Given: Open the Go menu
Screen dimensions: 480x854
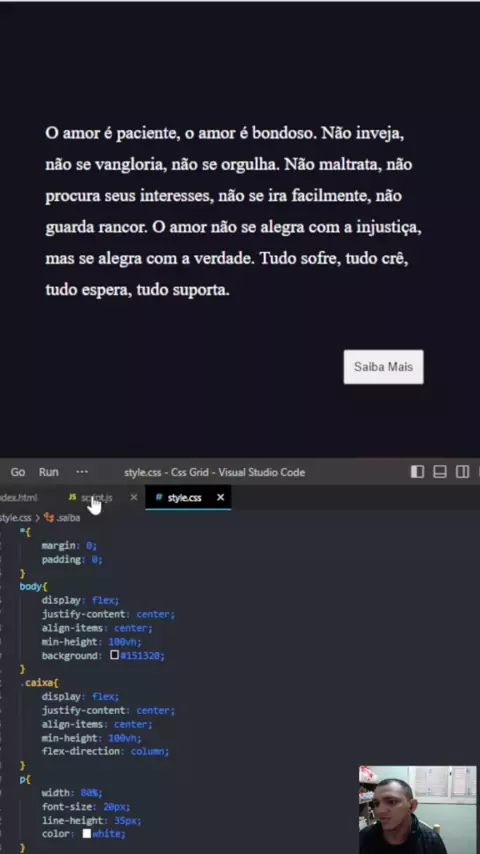Looking at the screenshot, I should tap(18, 472).
